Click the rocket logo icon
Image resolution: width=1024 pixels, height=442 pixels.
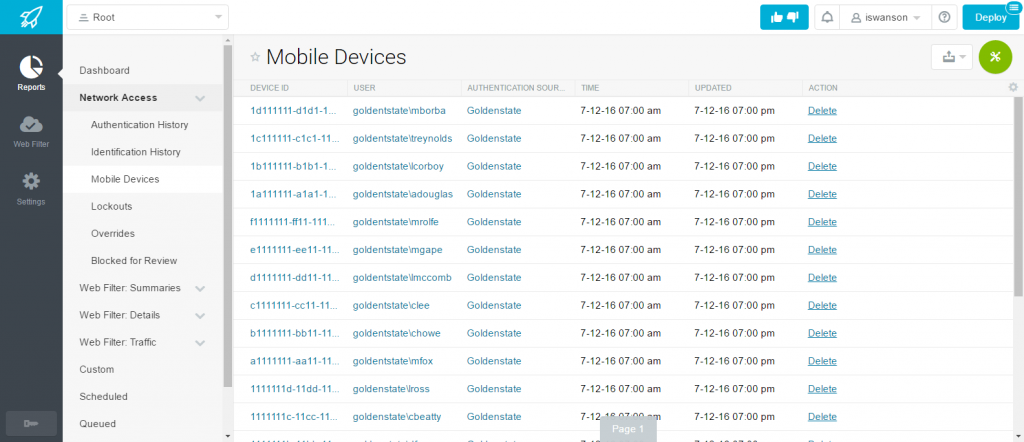click(31, 16)
